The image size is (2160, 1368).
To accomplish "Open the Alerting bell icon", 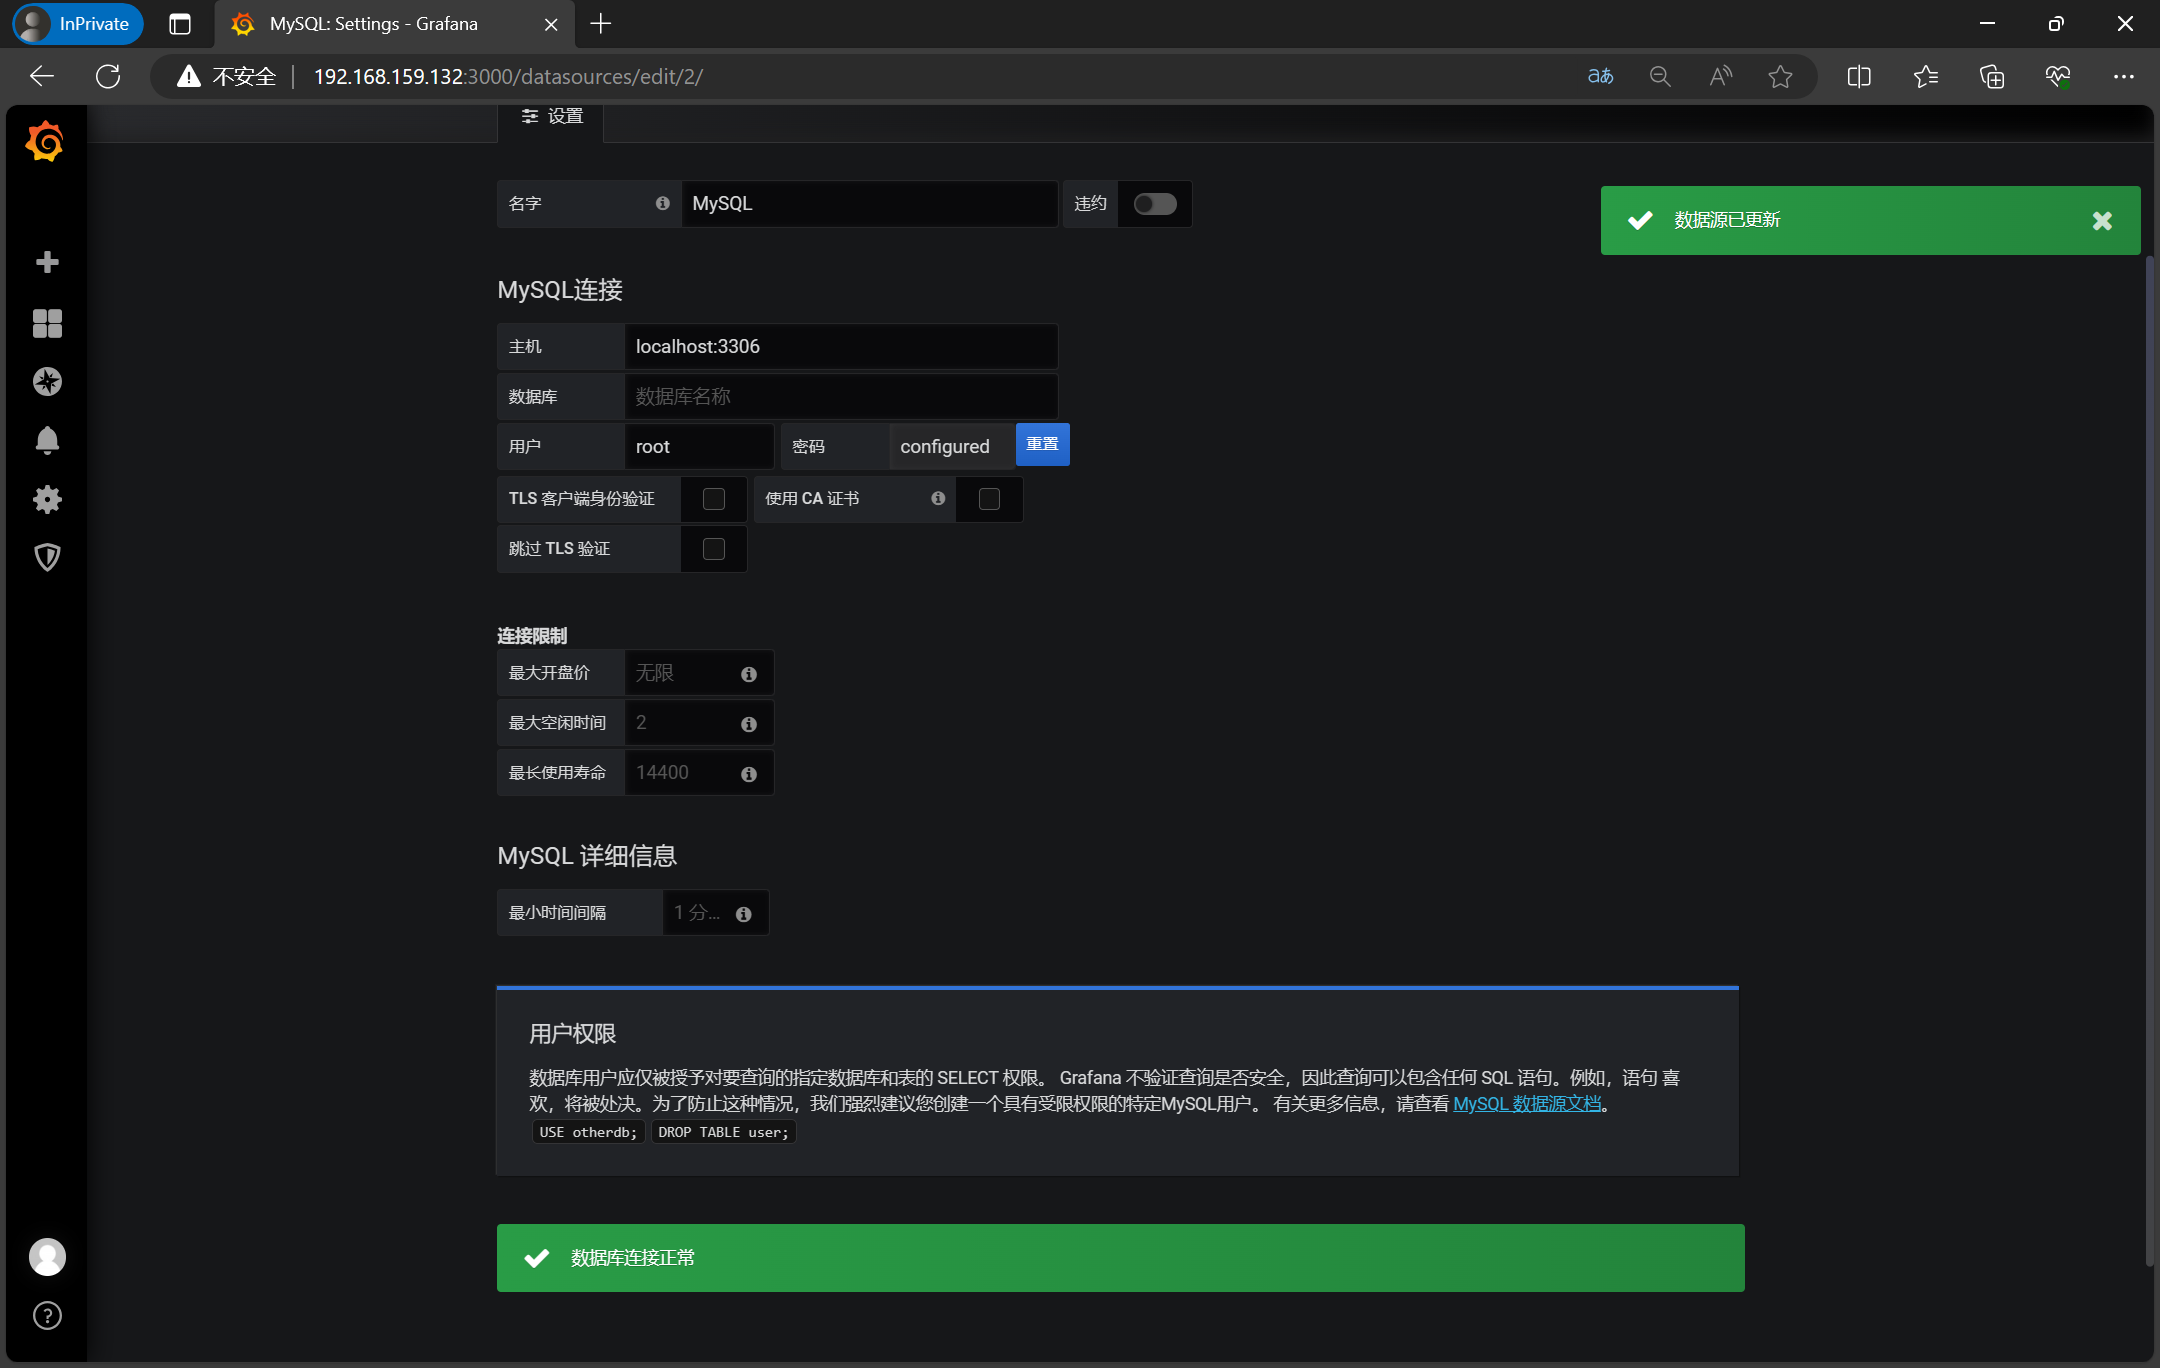I will pyautogui.click(x=47, y=440).
